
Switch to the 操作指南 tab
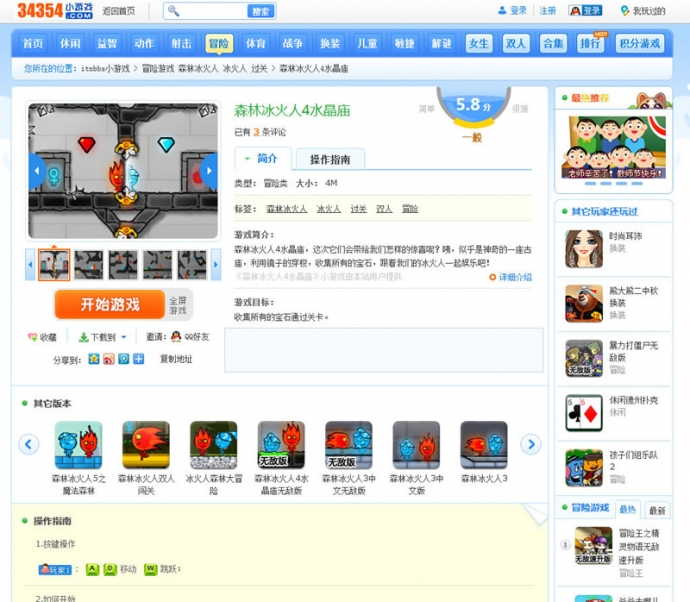point(330,159)
